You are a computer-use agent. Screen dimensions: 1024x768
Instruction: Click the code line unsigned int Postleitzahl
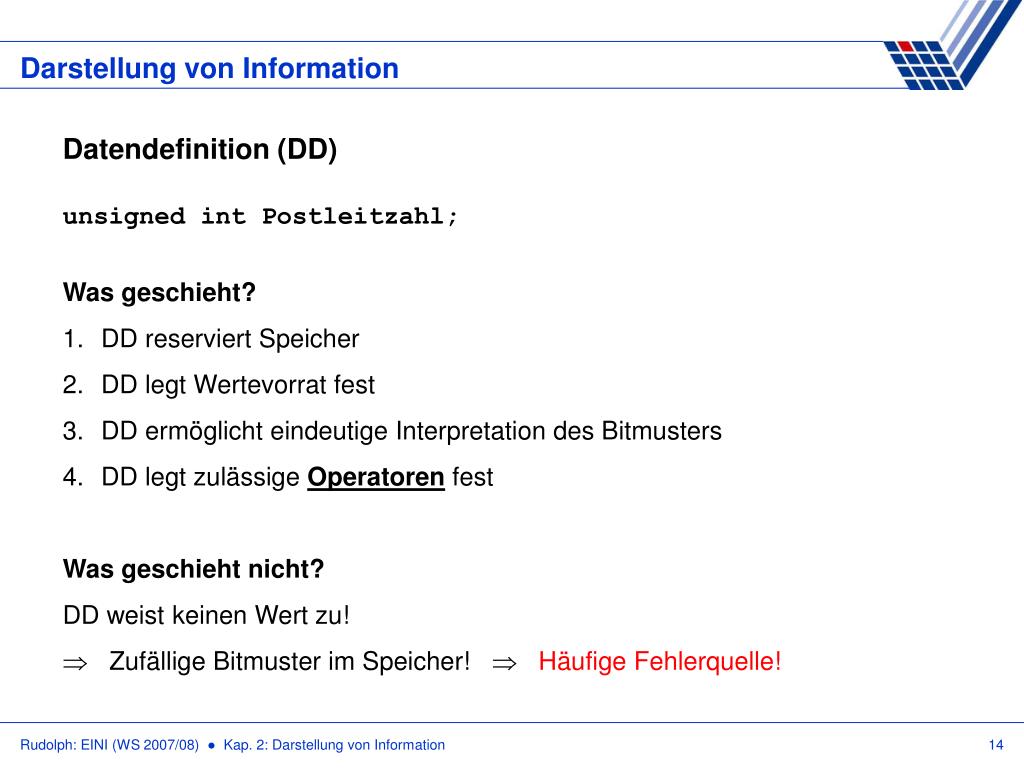point(261,216)
